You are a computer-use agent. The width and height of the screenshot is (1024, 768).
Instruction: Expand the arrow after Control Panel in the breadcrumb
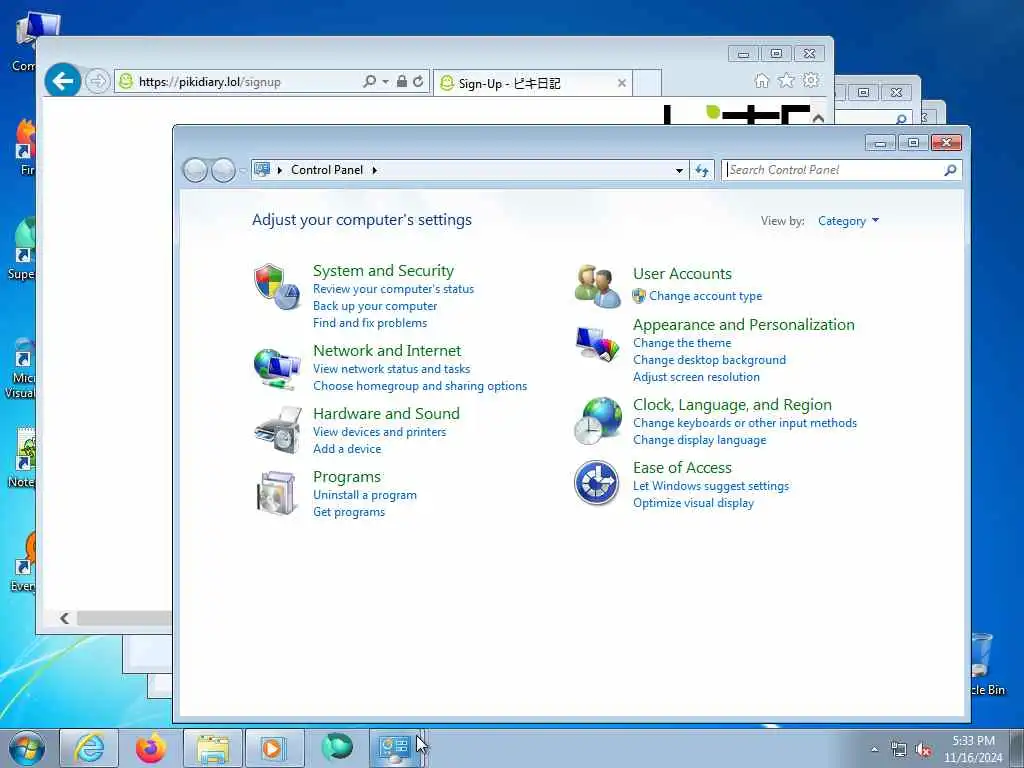(x=375, y=170)
